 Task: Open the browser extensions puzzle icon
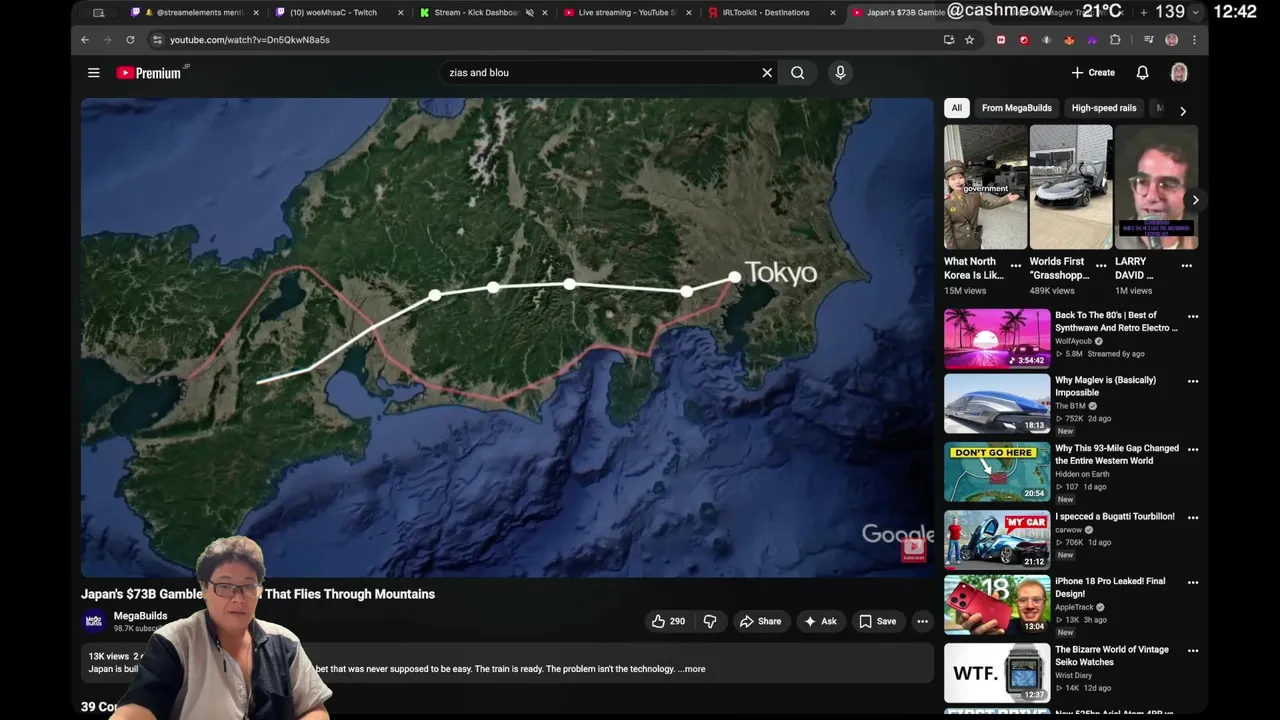point(1115,40)
